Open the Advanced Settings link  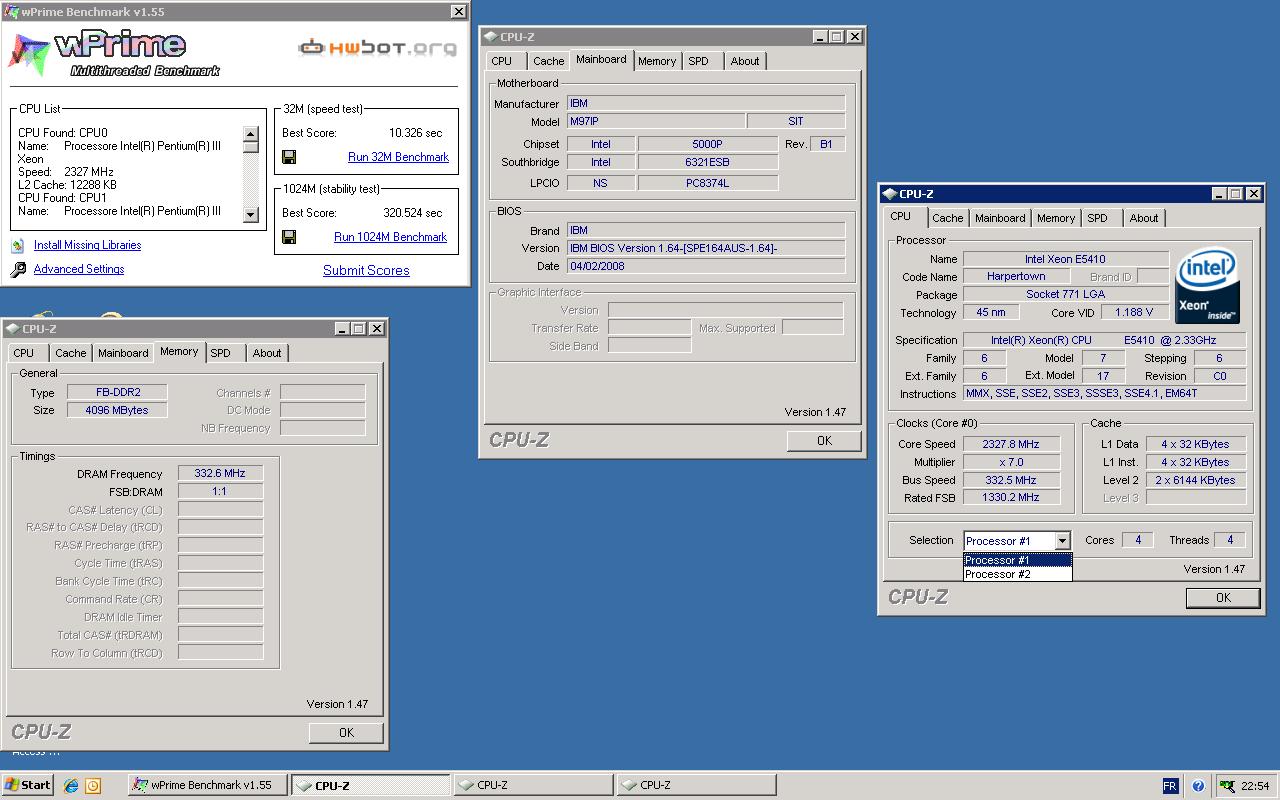pyautogui.click(x=79, y=269)
